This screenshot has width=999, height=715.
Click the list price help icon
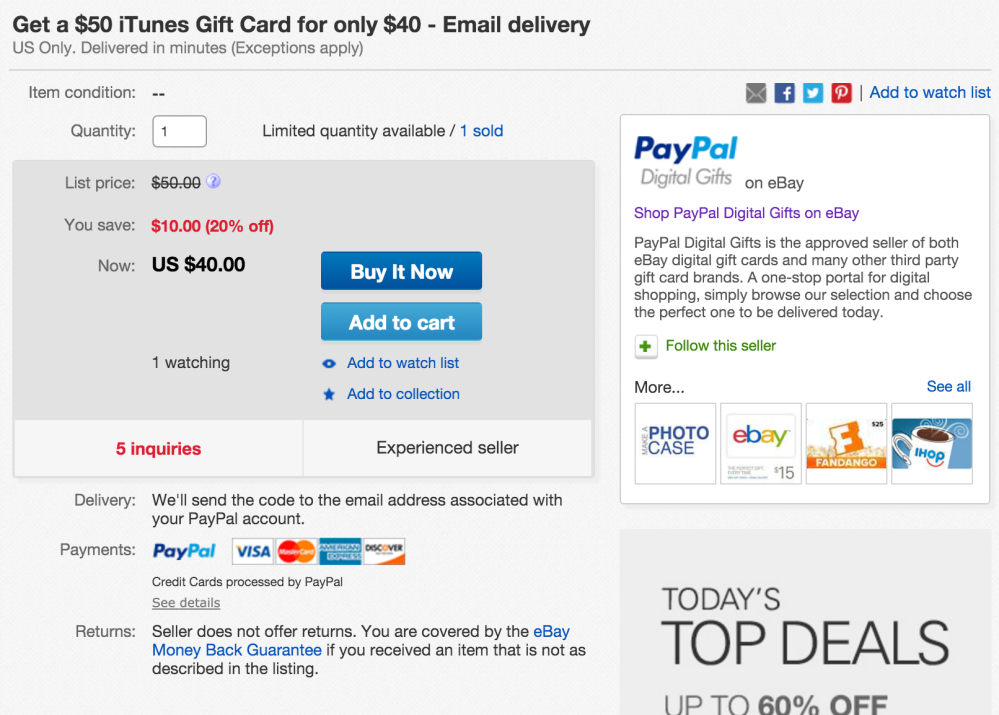(x=213, y=182)
